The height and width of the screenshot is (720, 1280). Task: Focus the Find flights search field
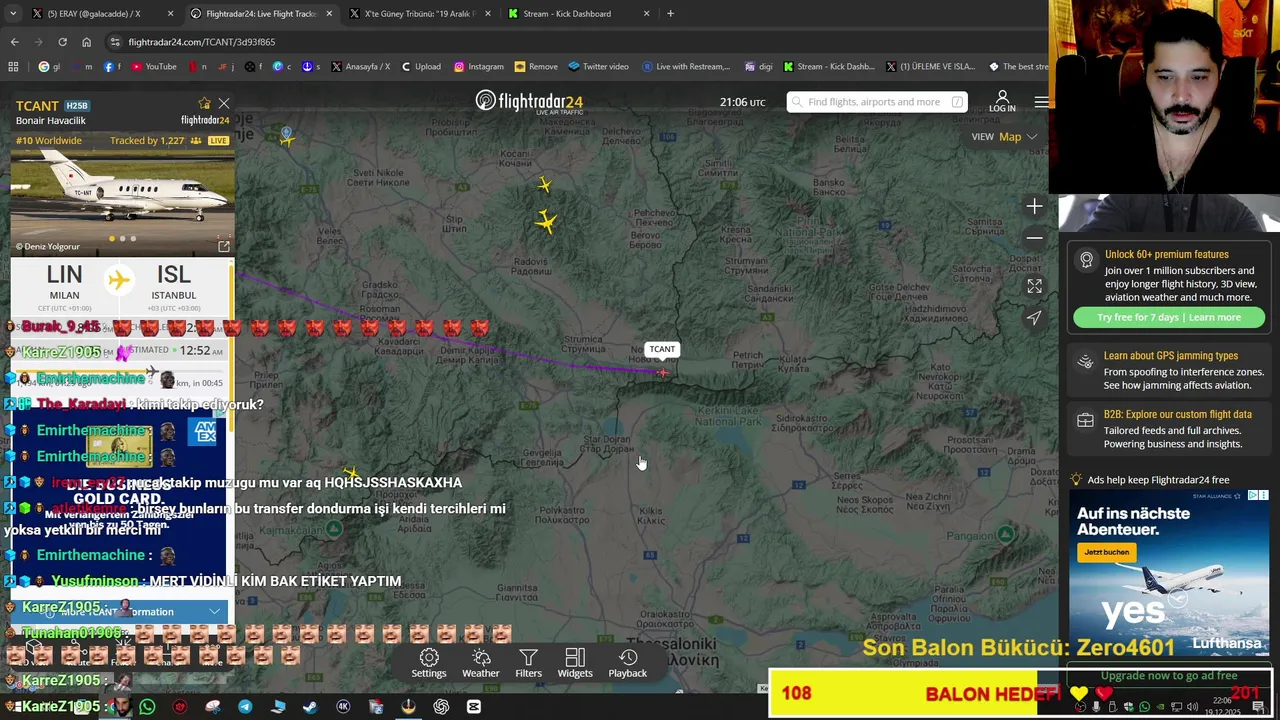(x=877, y=102)
